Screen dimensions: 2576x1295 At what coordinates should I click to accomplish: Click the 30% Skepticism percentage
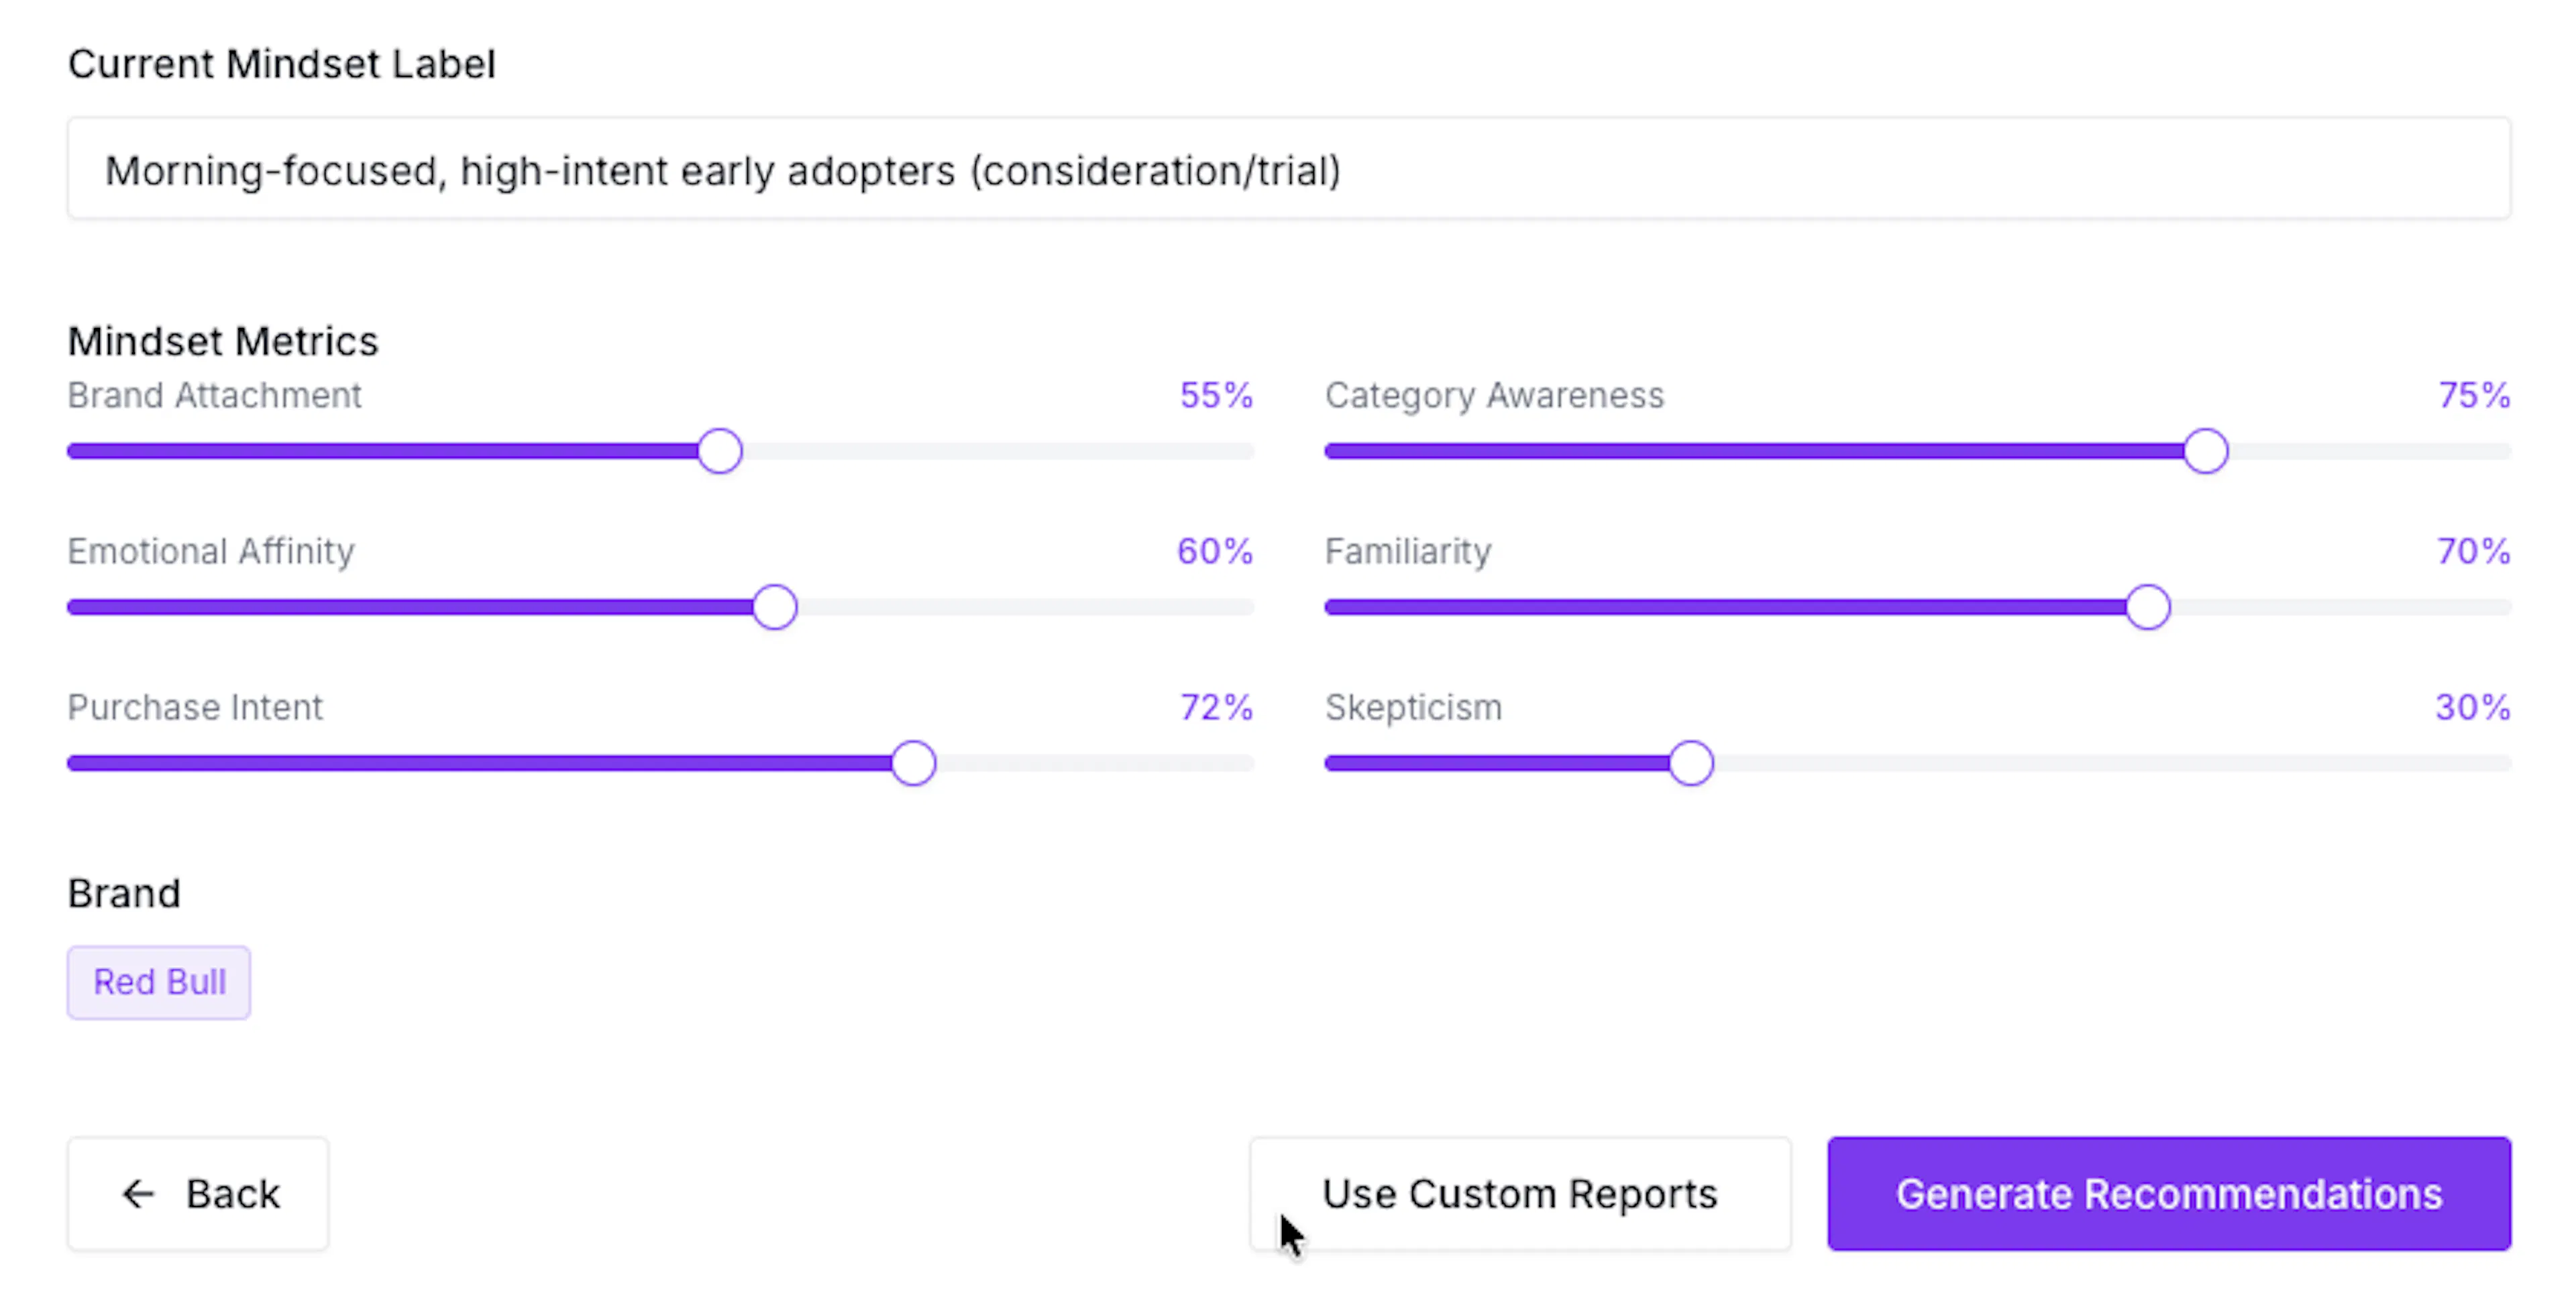[2473, 707]
